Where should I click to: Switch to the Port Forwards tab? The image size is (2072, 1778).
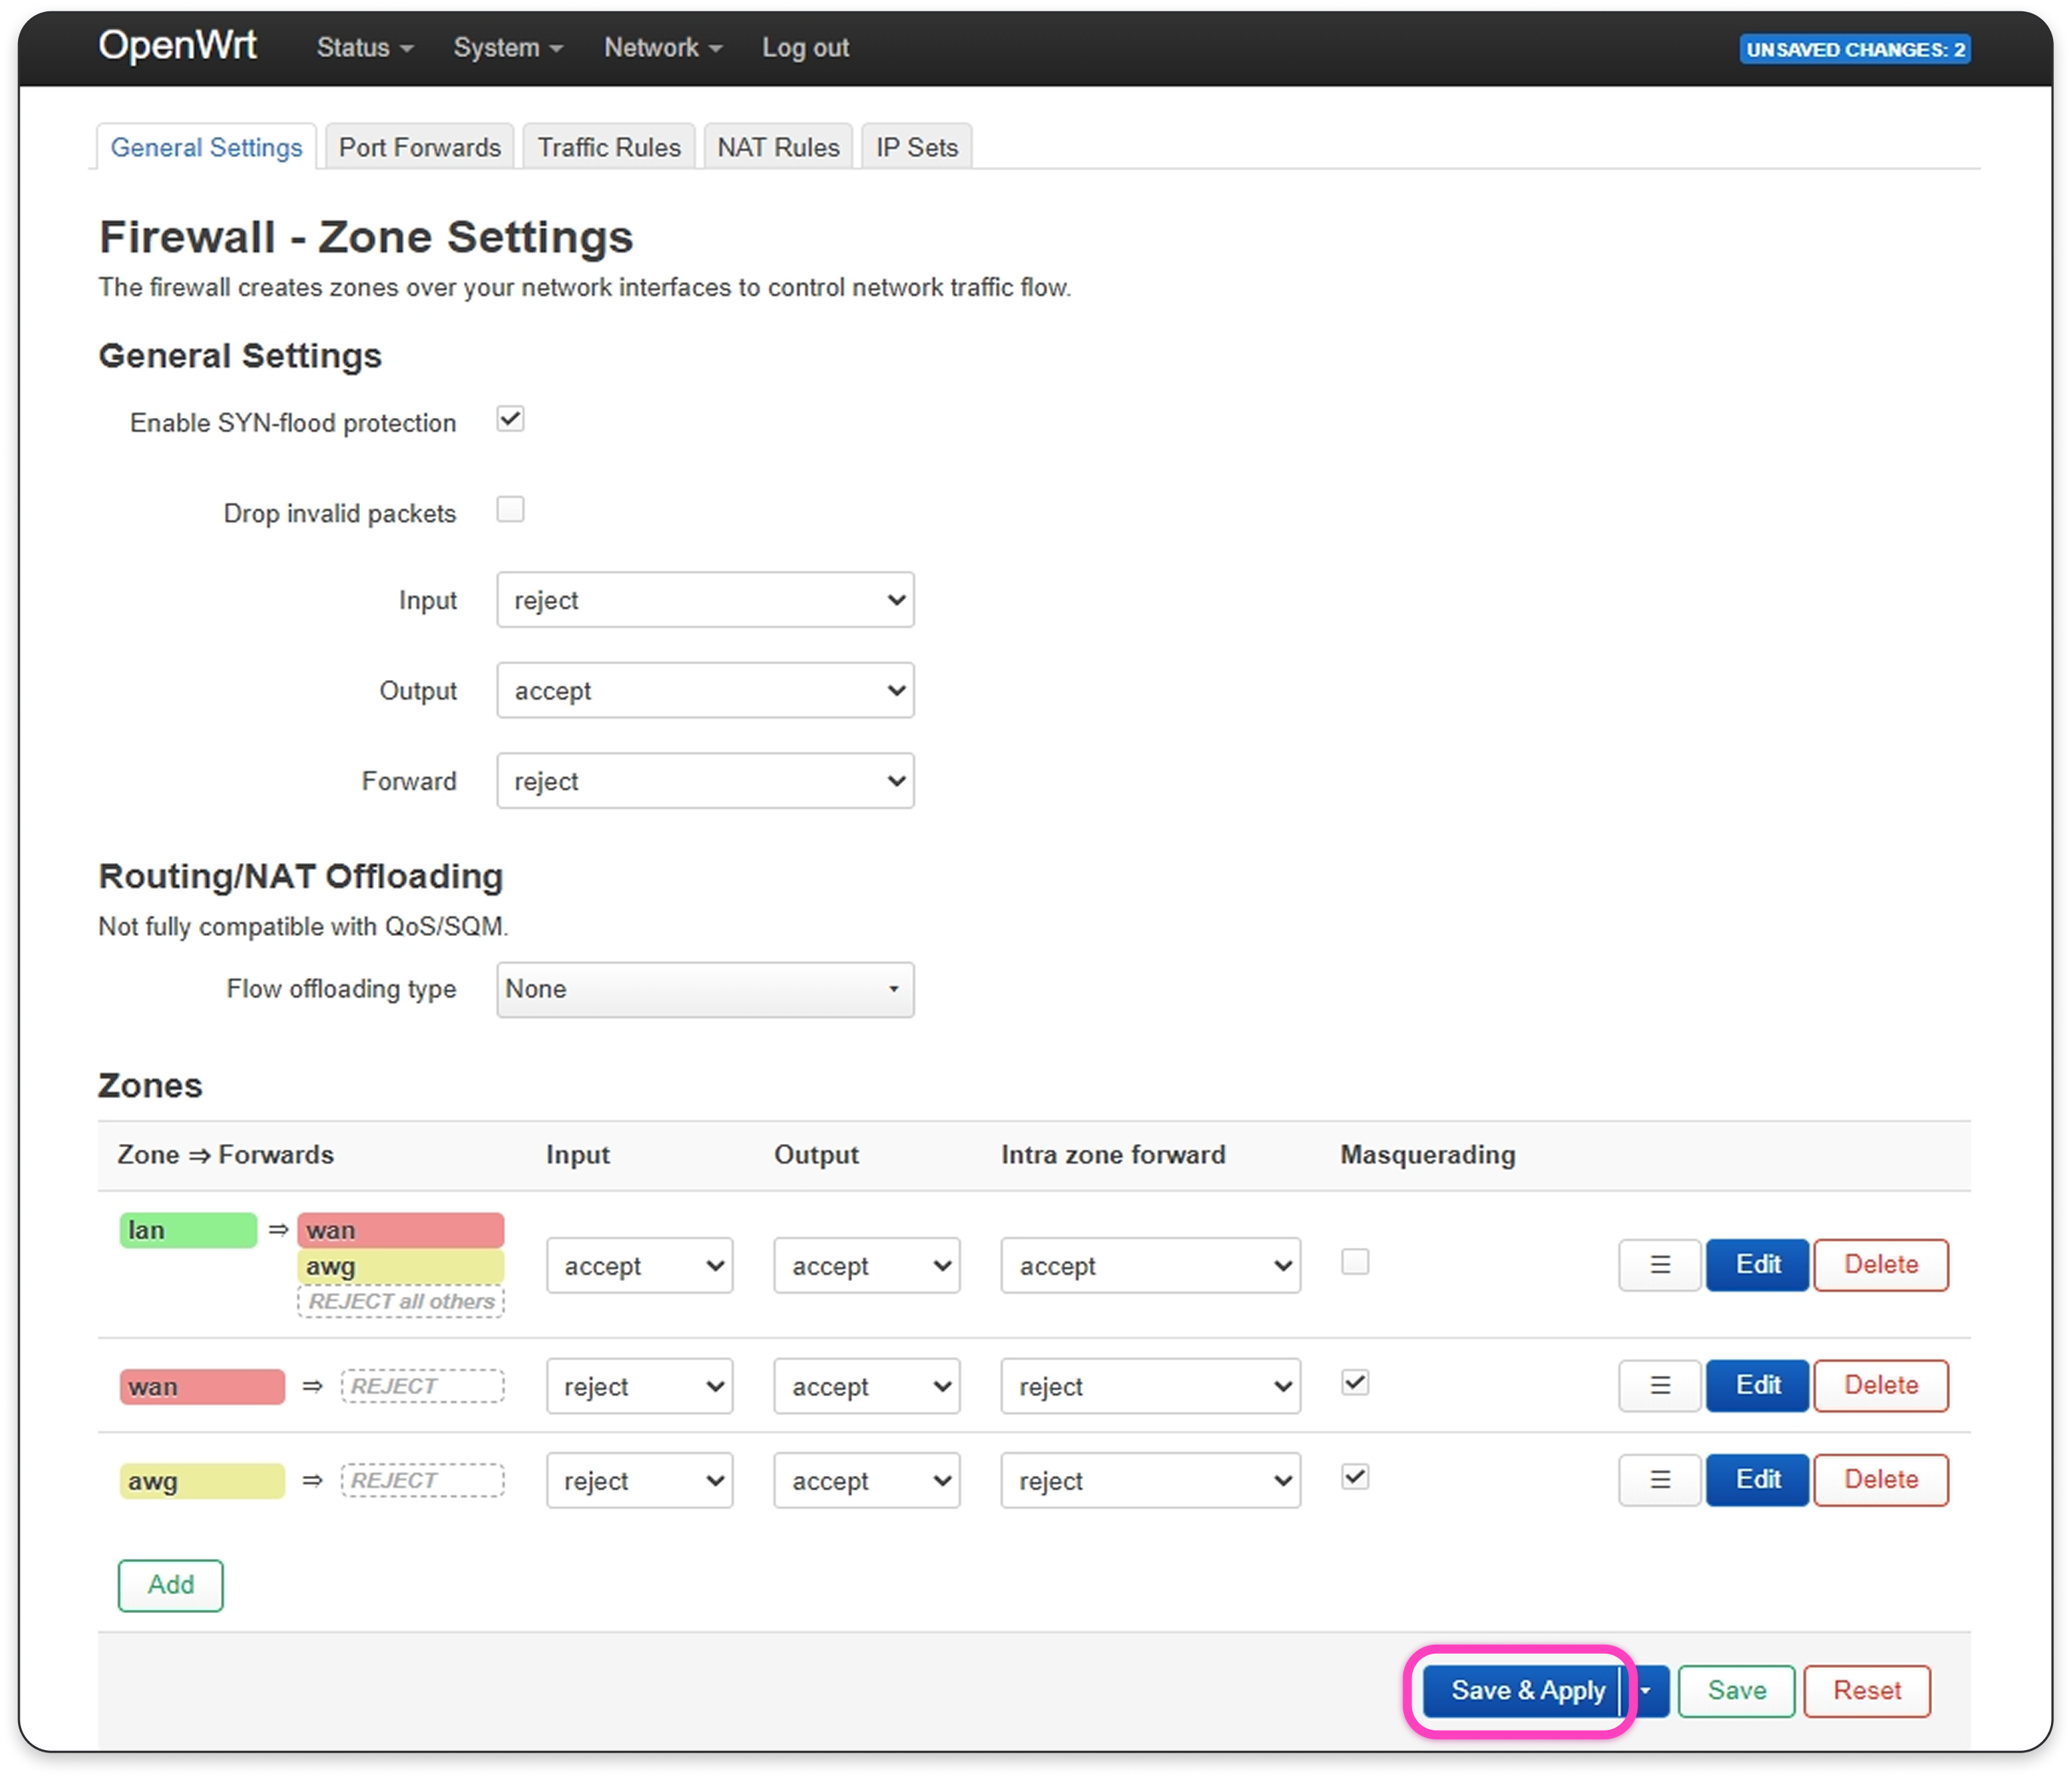click(419, 147)
